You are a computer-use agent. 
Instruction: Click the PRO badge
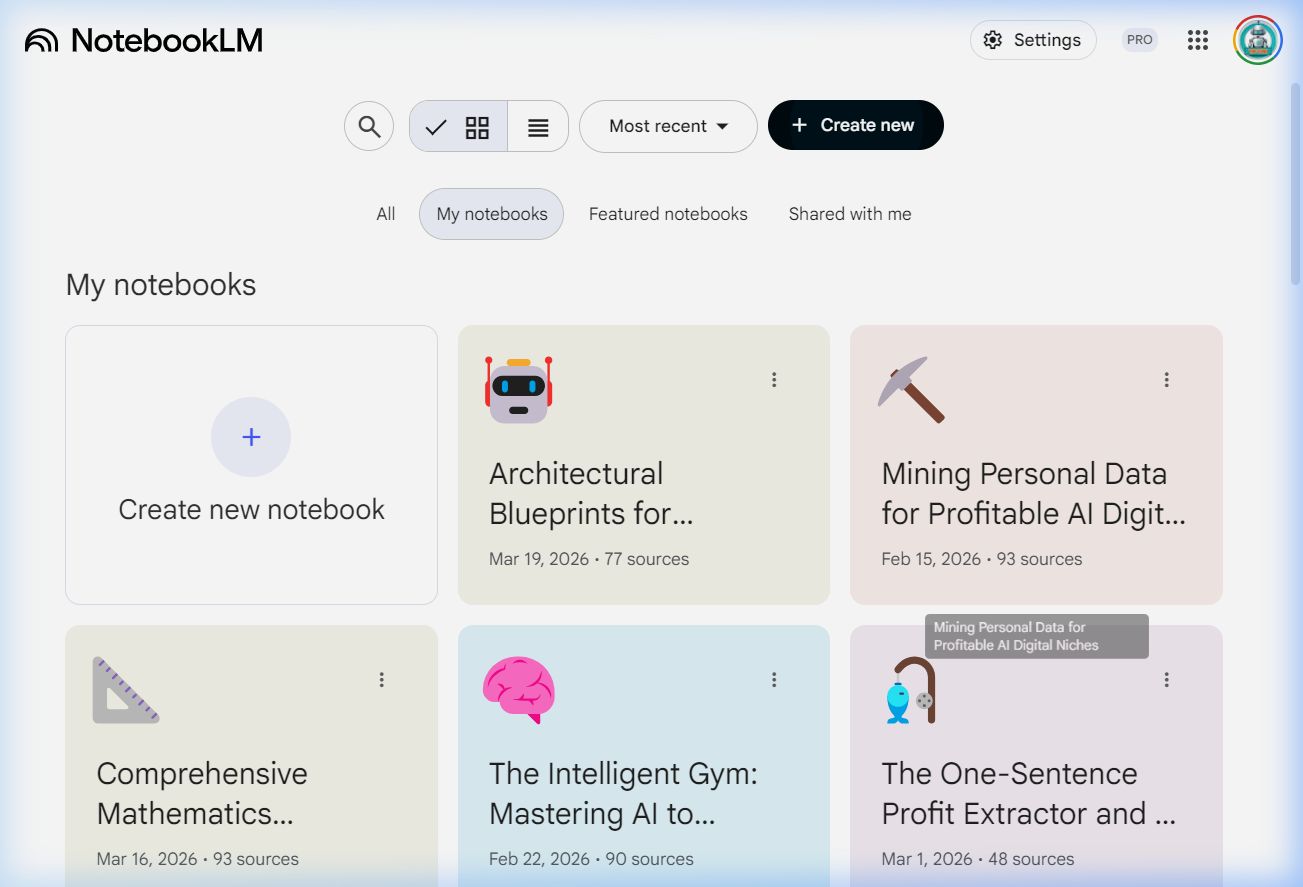coord(1139,40)
